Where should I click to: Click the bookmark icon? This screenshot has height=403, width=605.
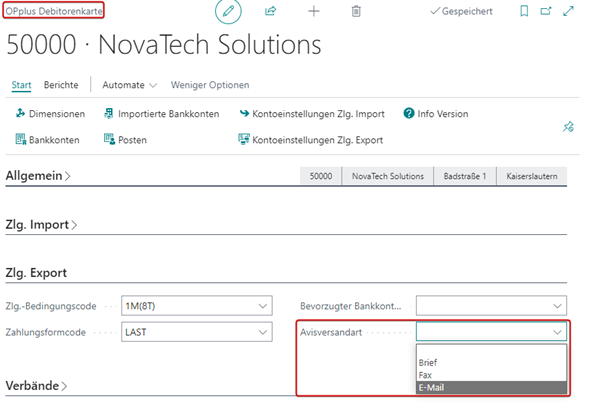click(x=524, y=11)
